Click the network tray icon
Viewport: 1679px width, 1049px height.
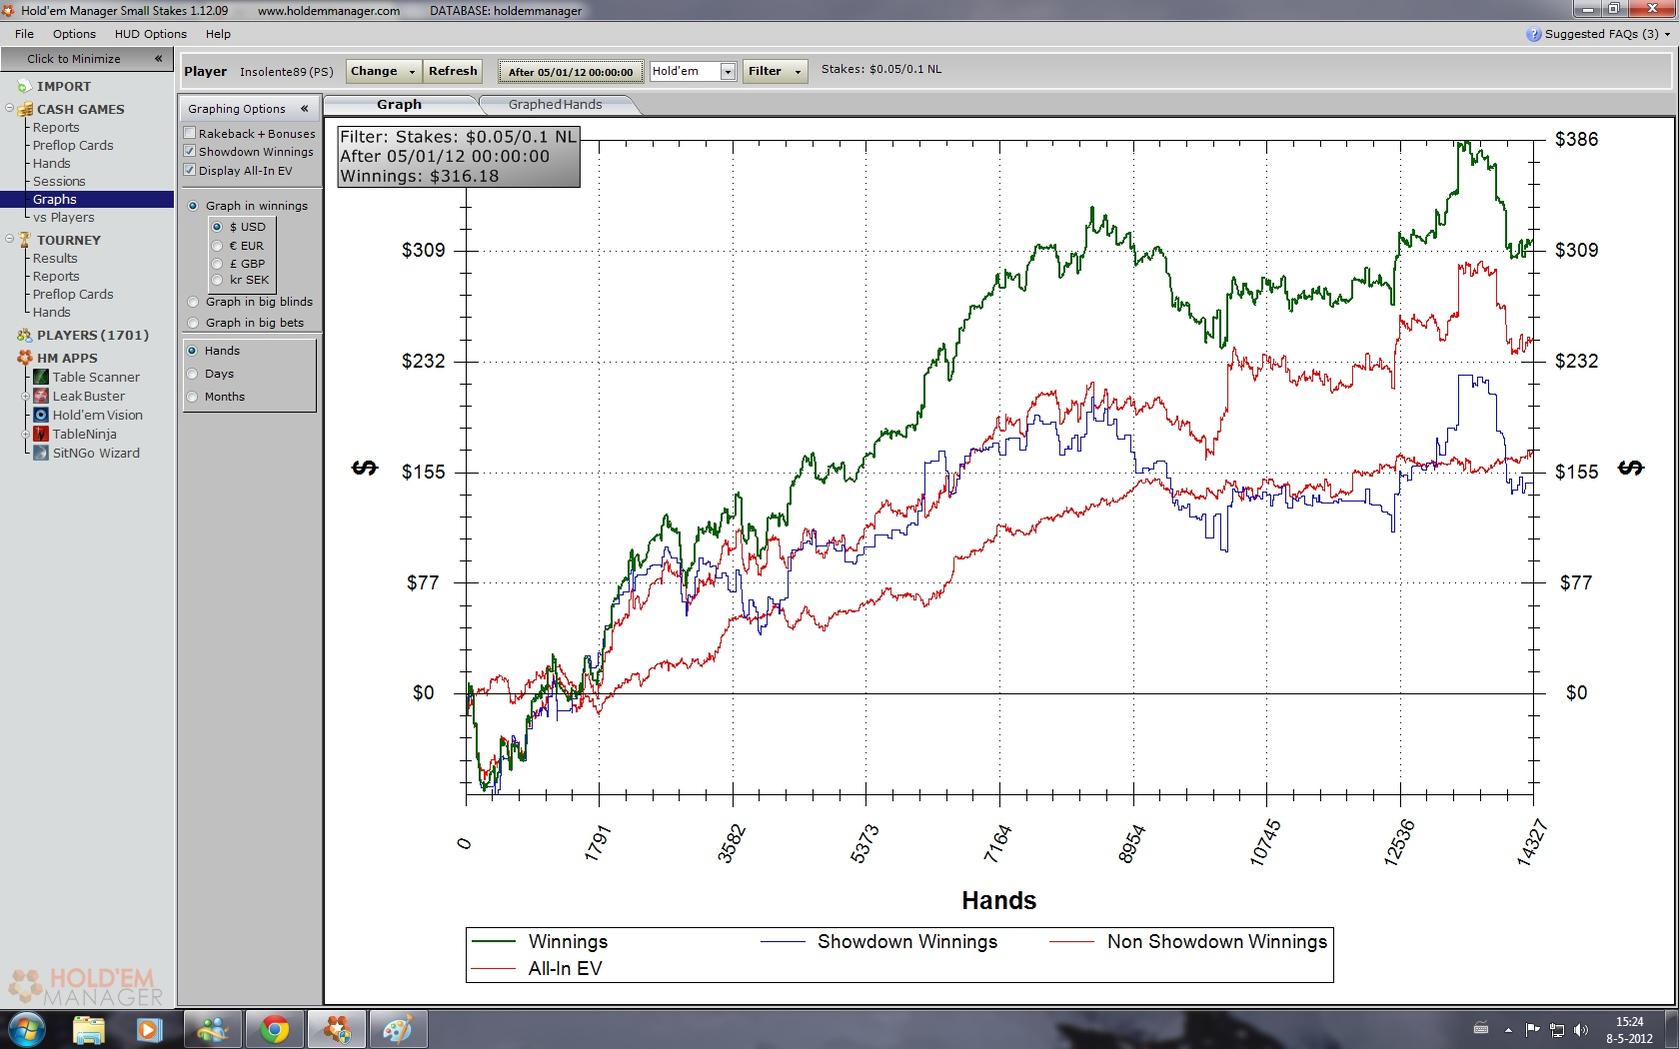coord(1557,1029)
